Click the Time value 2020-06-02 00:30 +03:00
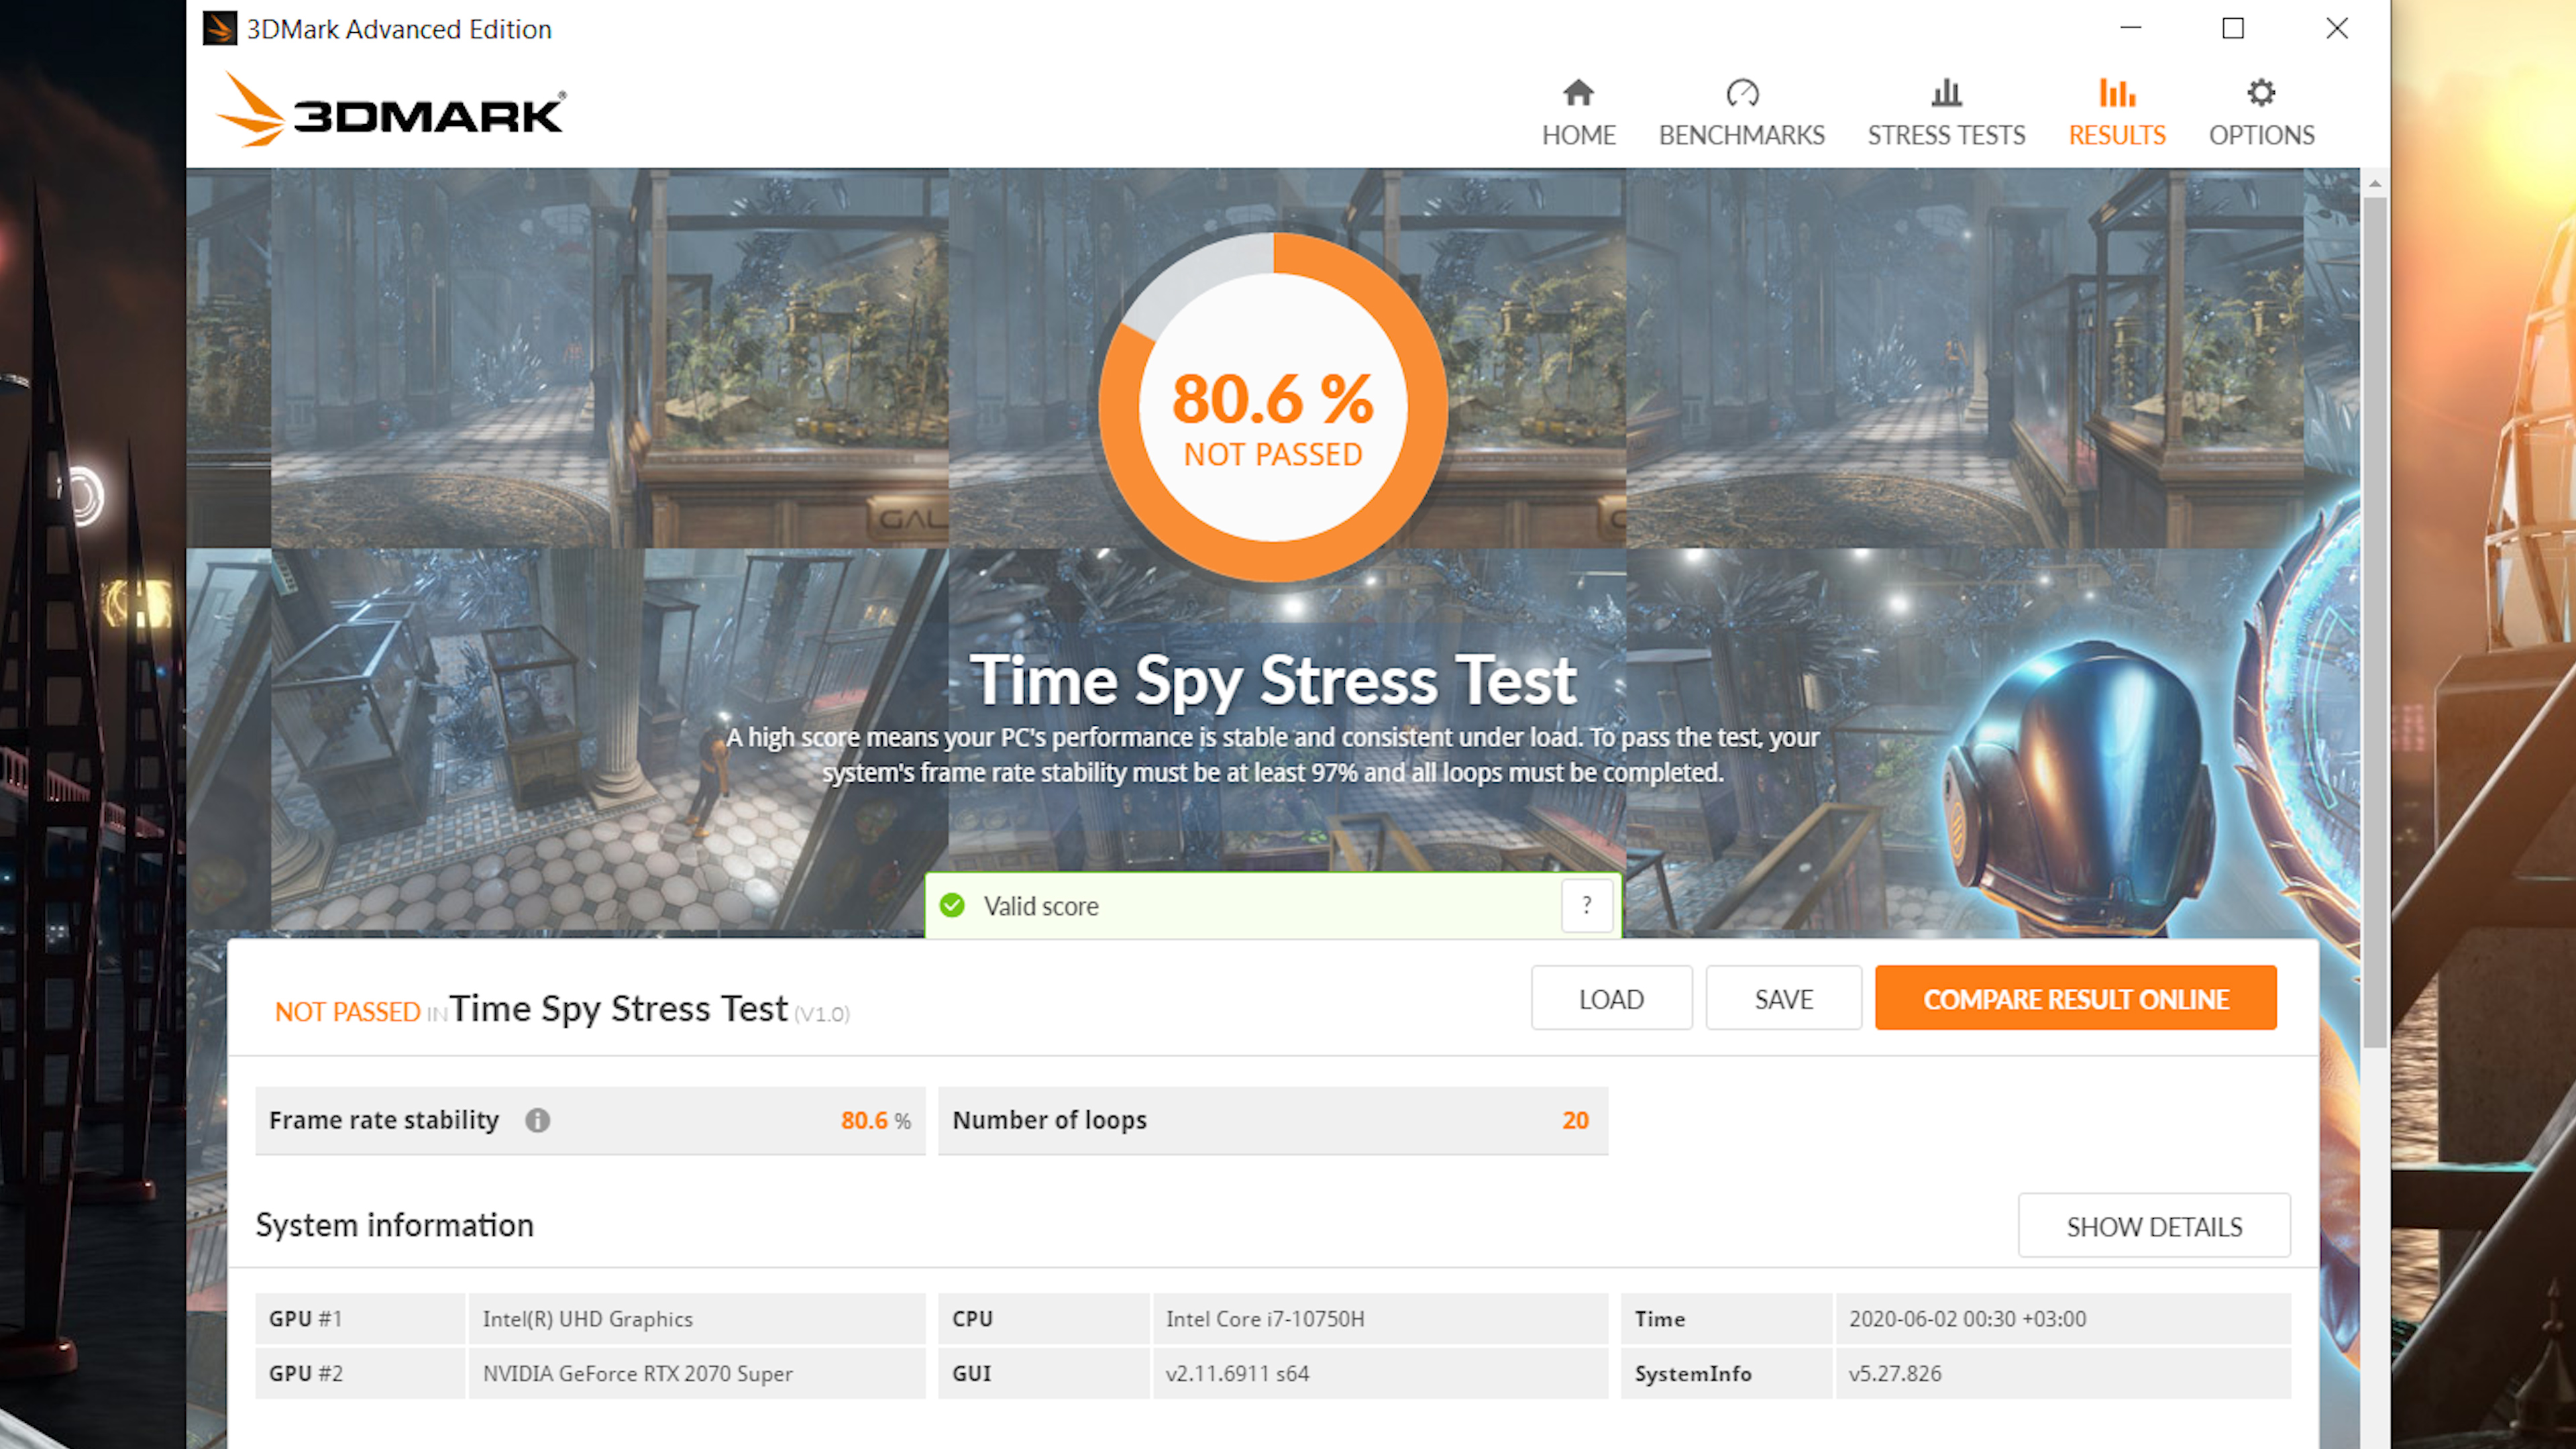Screen dimensions: 2576x1449 point(2062,1319)
